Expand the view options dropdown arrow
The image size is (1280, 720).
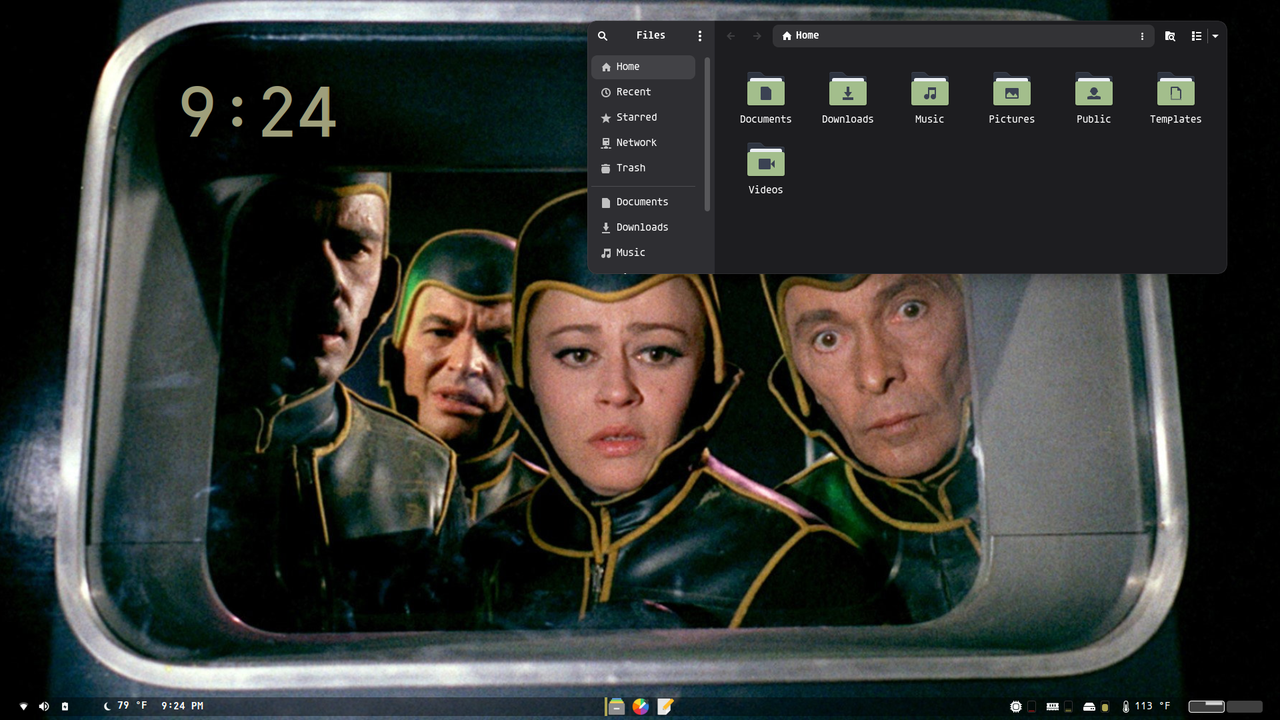(1215, 36)
